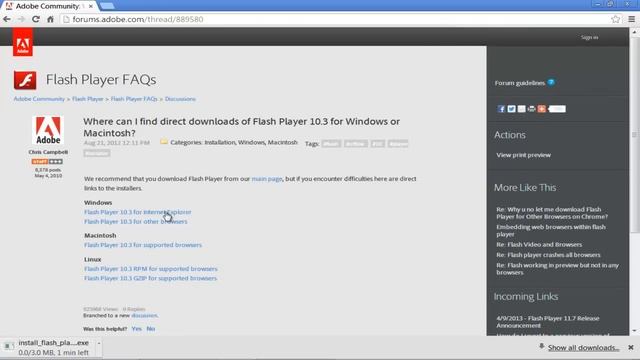The image size is (640, 360).
Task: Click the install_flash_pla...exe download item
Action: point(48,347)
